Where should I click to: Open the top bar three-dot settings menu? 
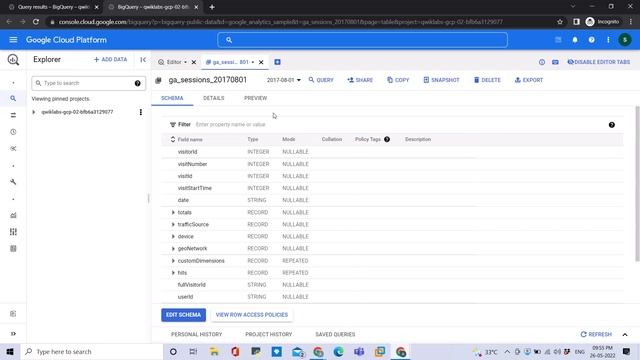pos(608,40)
